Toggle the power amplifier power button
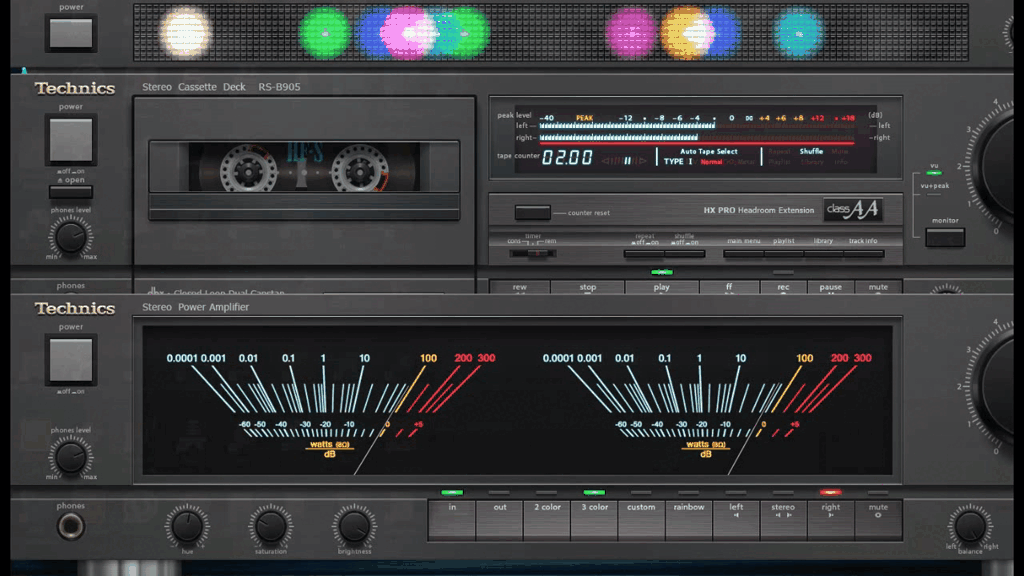The width and height of the screenshot is (1024, 576). 71,359
